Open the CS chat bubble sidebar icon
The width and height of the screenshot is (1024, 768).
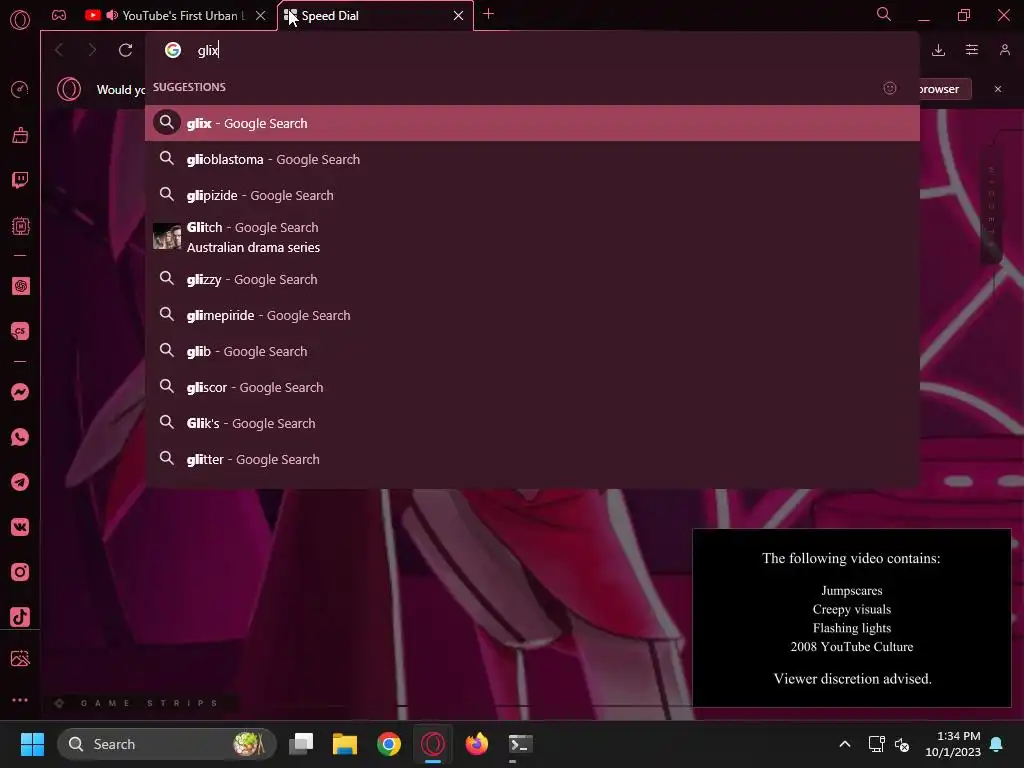[20, 331]
